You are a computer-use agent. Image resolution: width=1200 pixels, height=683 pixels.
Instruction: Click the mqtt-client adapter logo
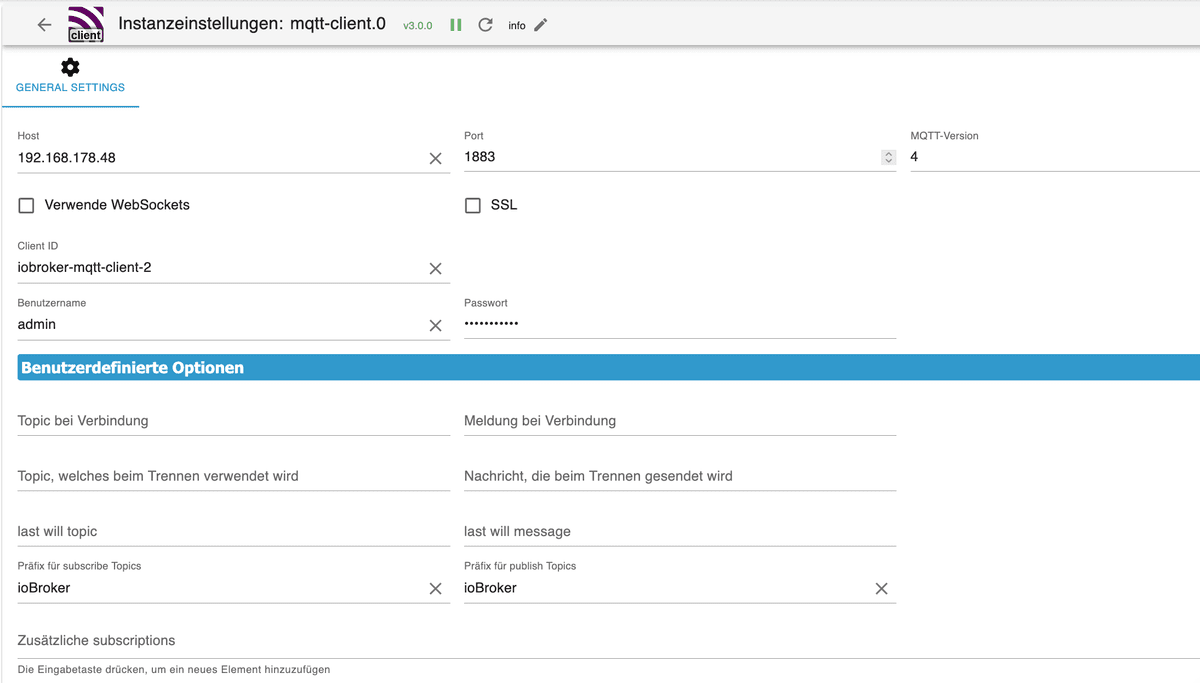pyautogui.click(x=86, y=24)
